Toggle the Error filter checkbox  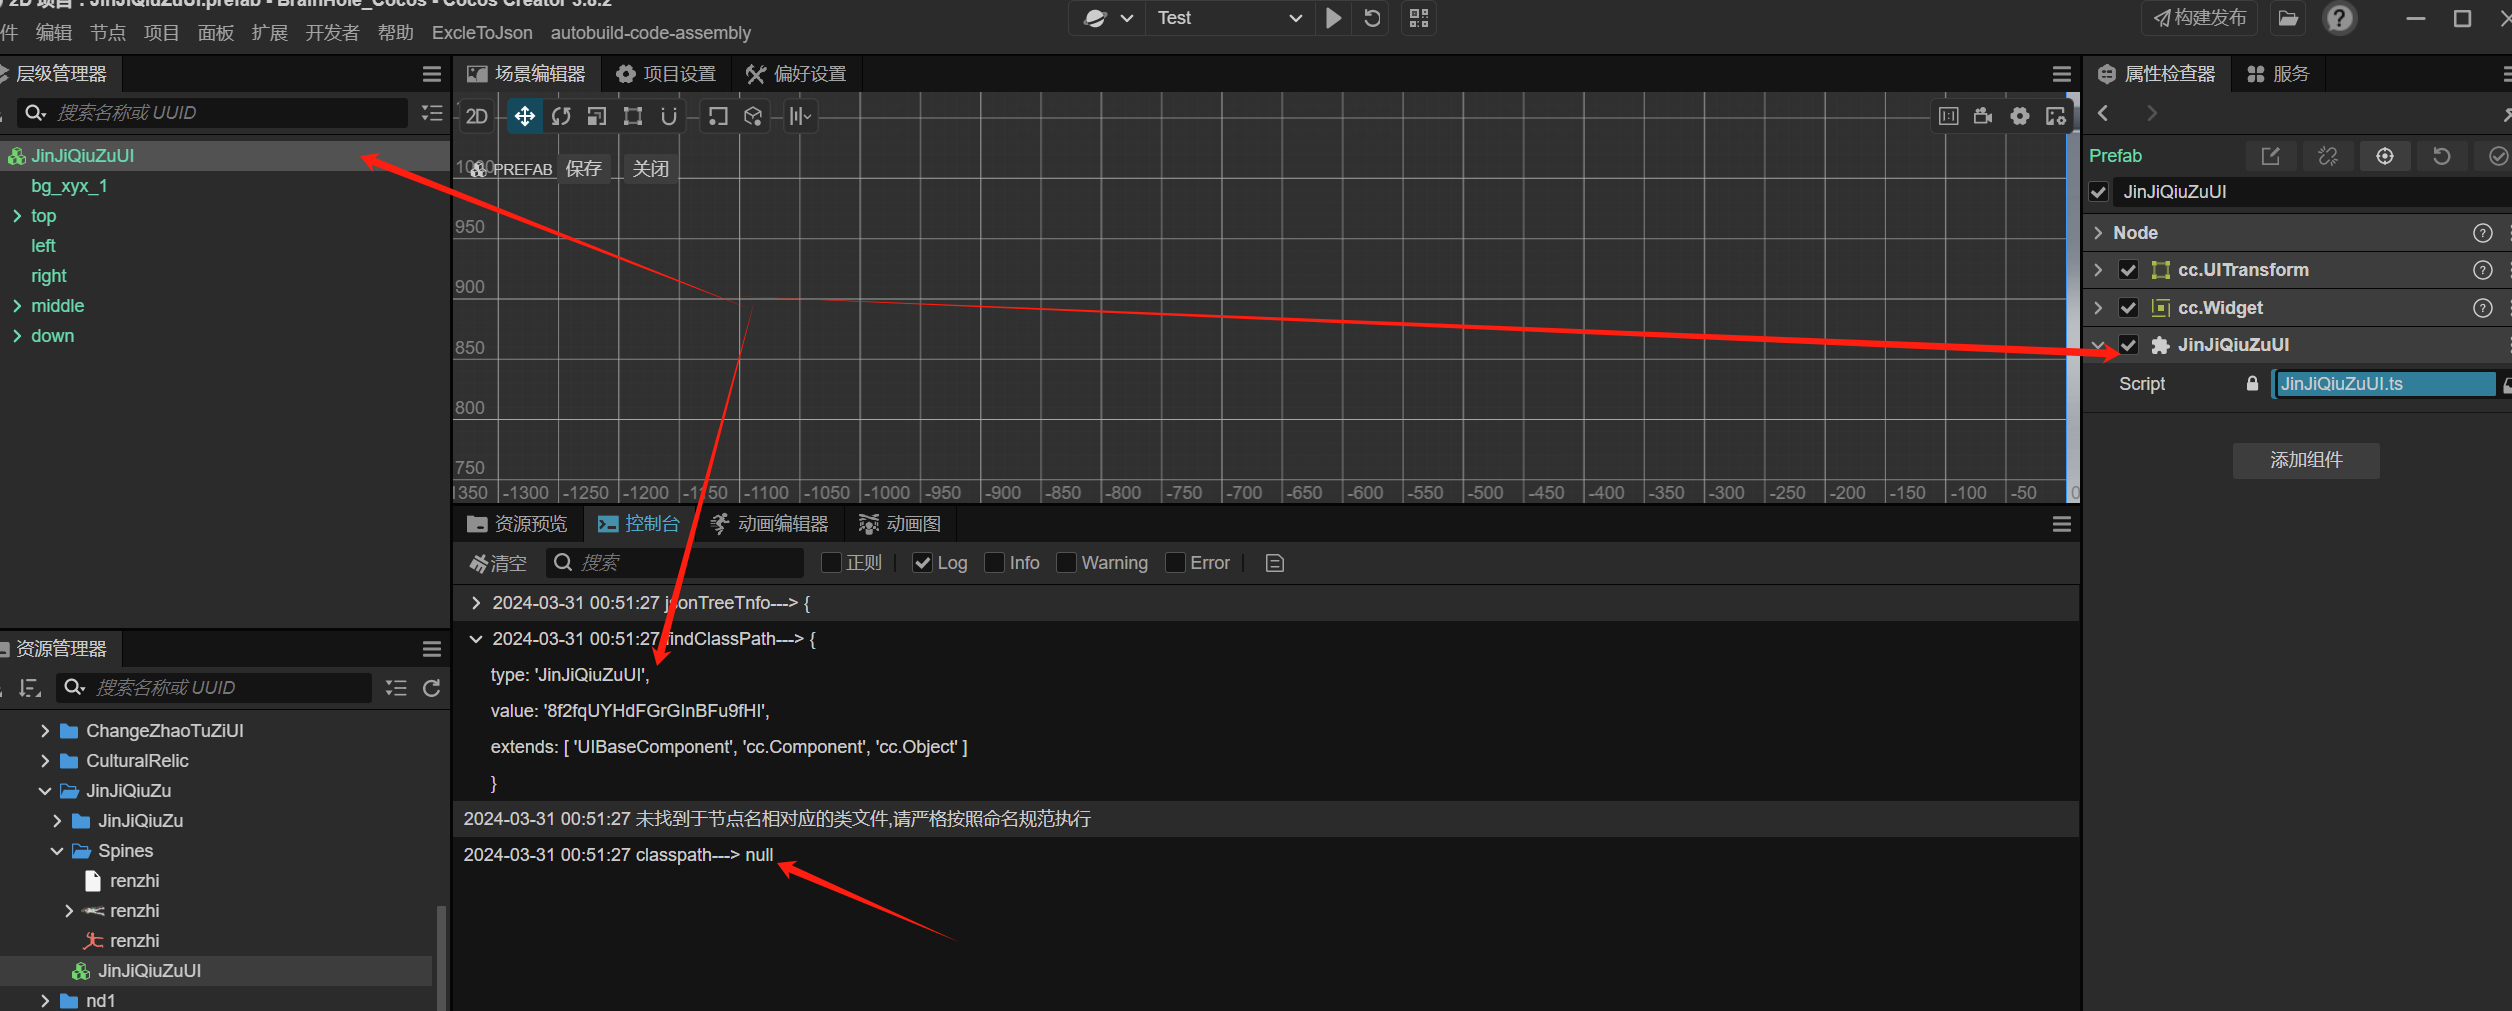(1175, 563)
